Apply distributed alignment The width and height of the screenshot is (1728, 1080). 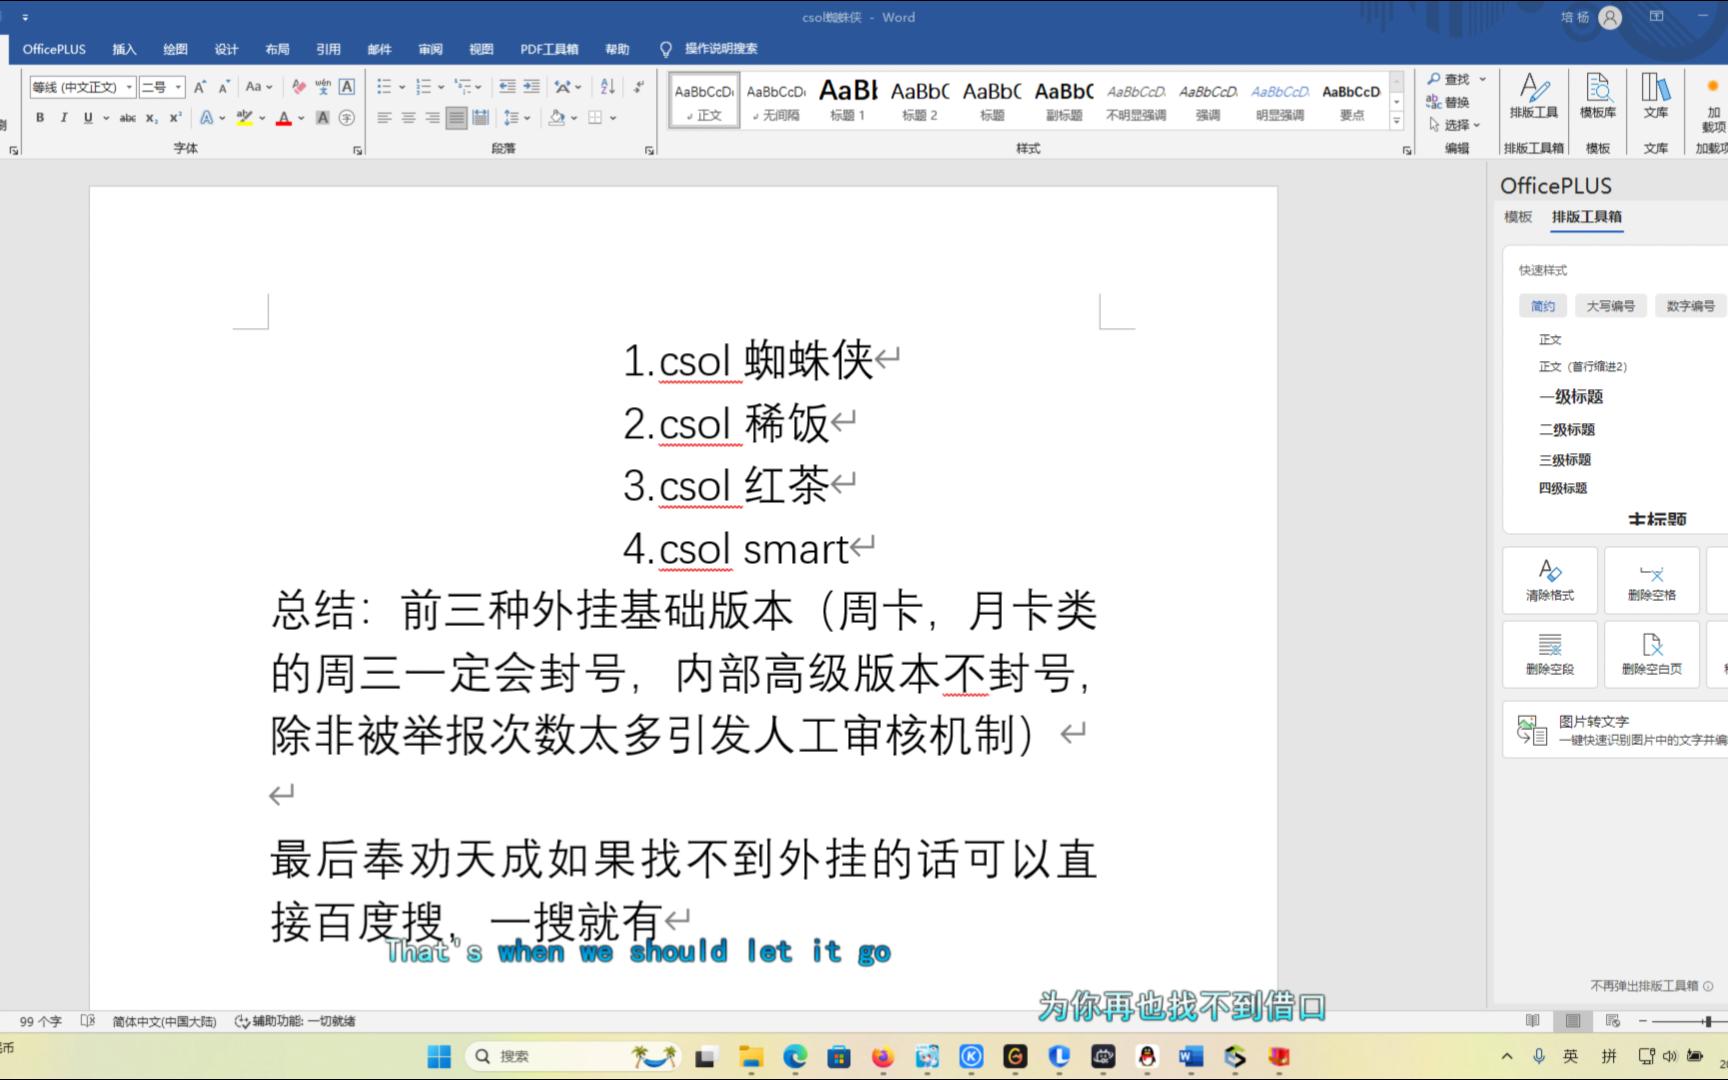[x=480, y=118]
